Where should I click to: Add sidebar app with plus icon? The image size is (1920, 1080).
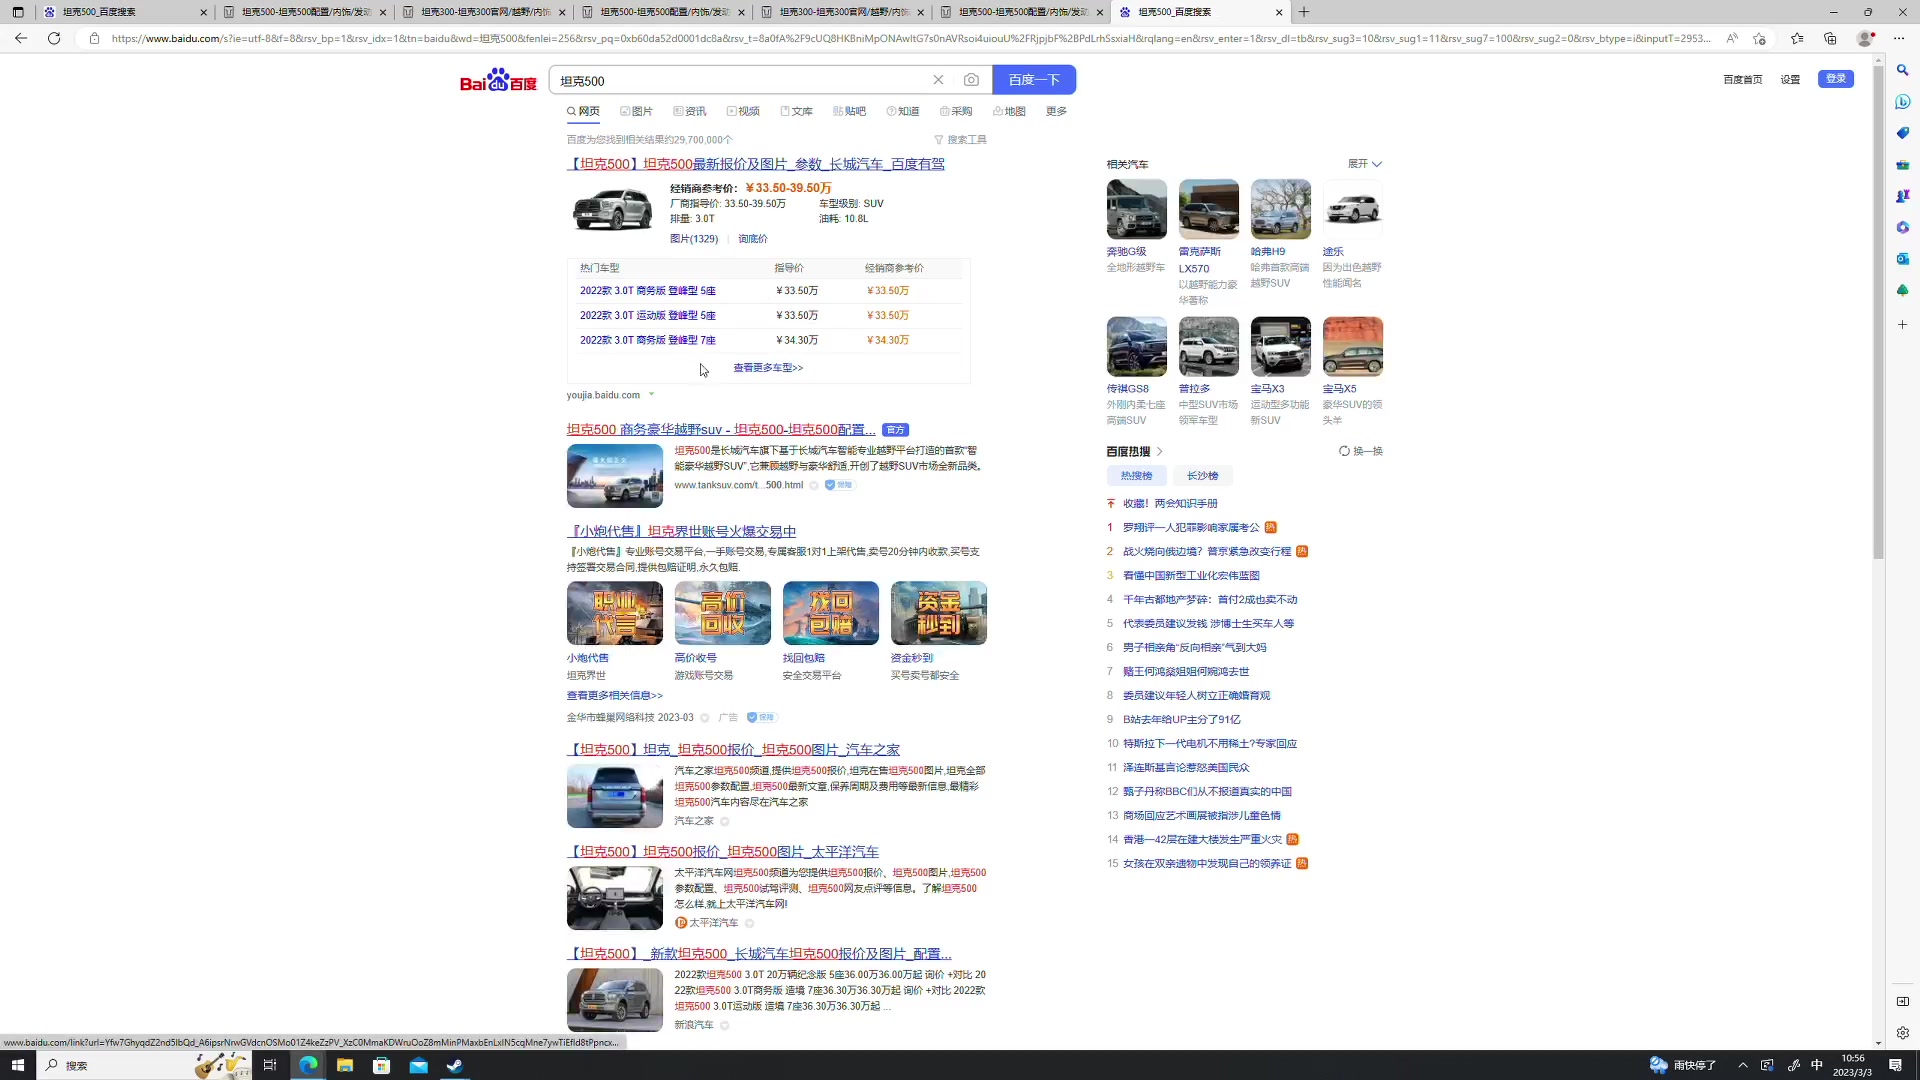pyautogui.click(x=1902, y=325)
